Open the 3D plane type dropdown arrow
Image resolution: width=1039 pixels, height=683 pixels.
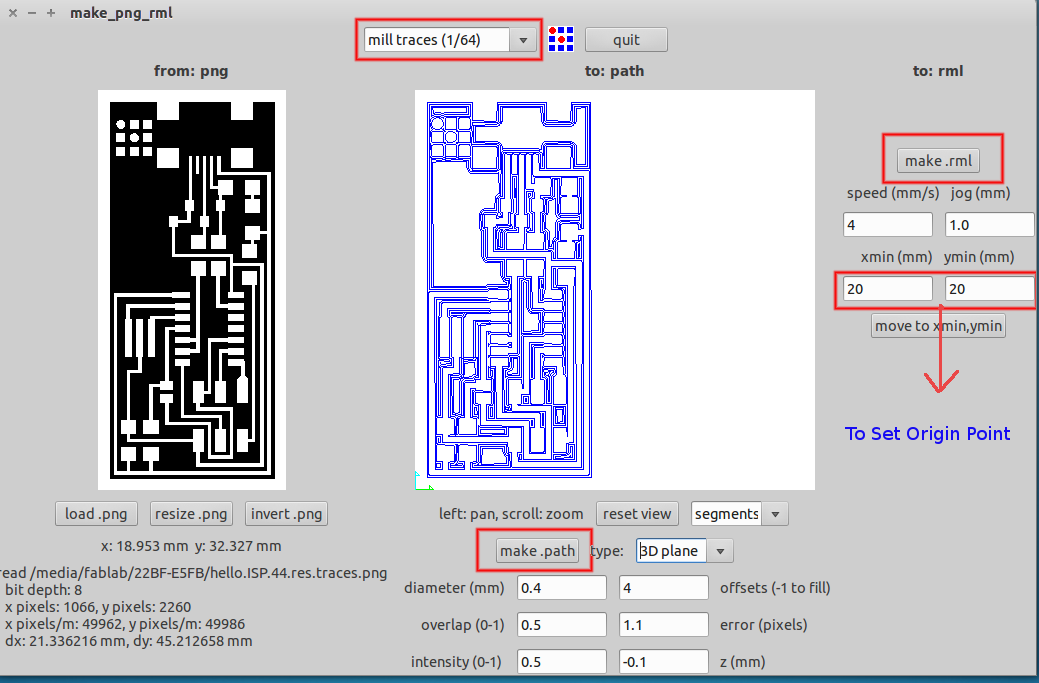(720, 551)
